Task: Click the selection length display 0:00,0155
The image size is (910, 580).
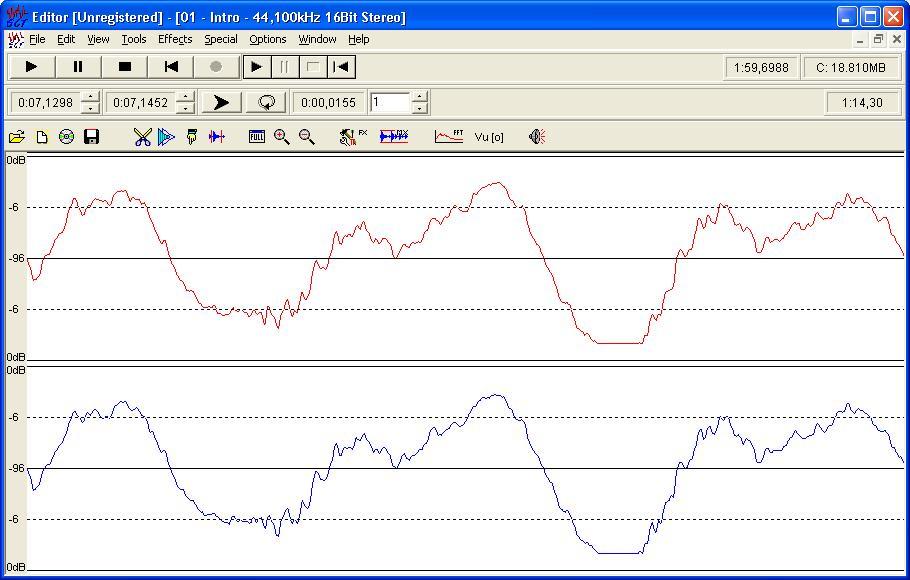Action: coord(328,103)
